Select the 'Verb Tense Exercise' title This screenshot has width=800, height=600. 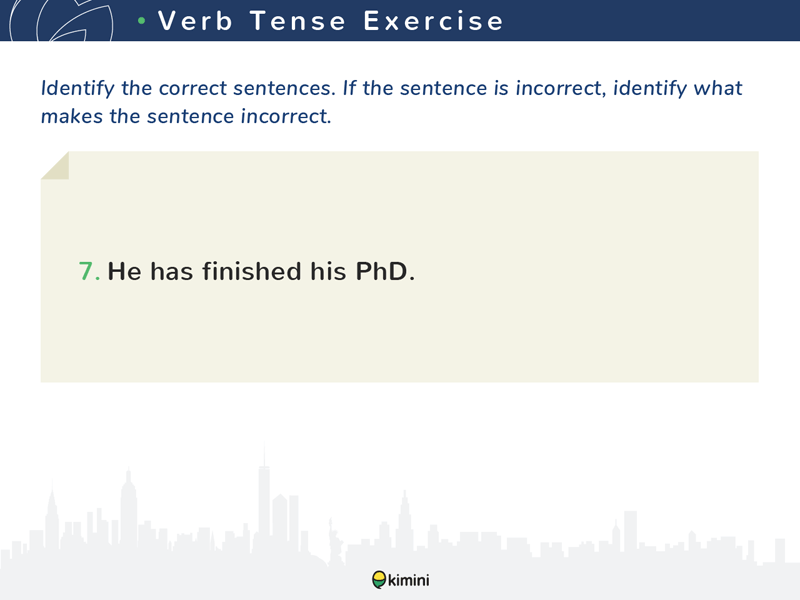331,21
